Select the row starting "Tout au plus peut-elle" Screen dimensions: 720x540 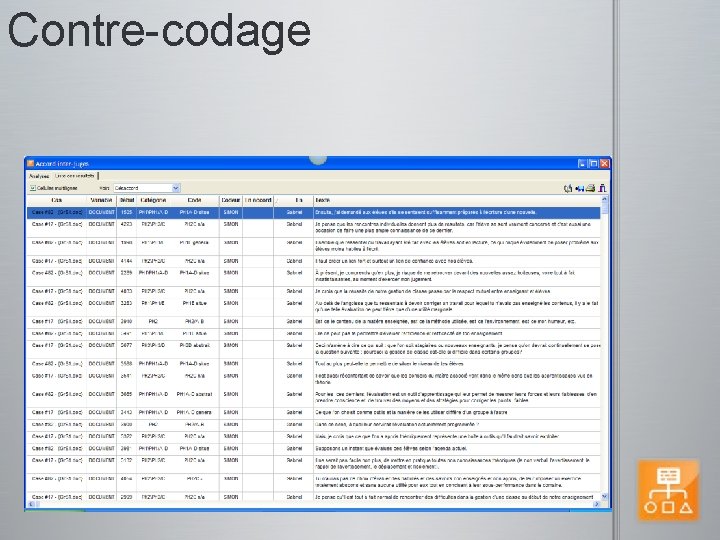[314, 364]
